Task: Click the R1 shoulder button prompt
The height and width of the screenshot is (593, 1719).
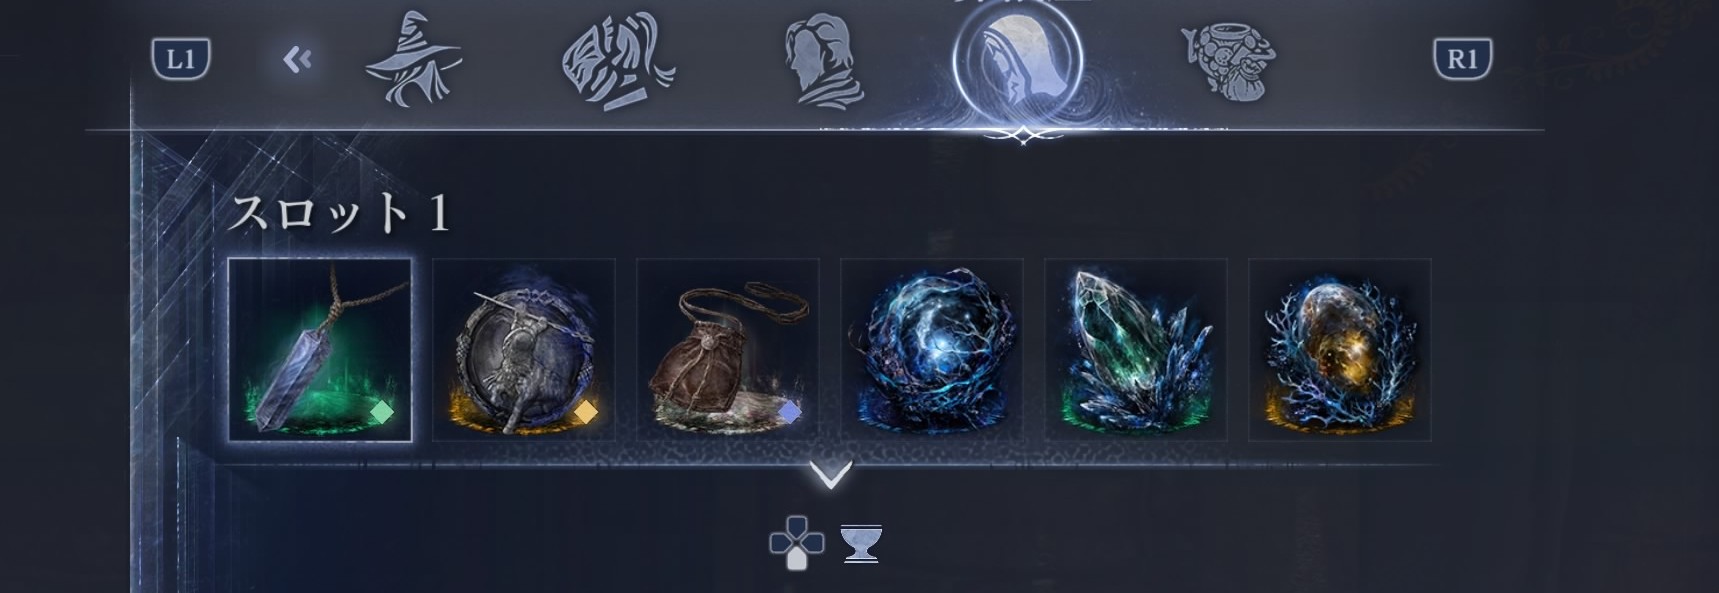Action: point(1462,59)
